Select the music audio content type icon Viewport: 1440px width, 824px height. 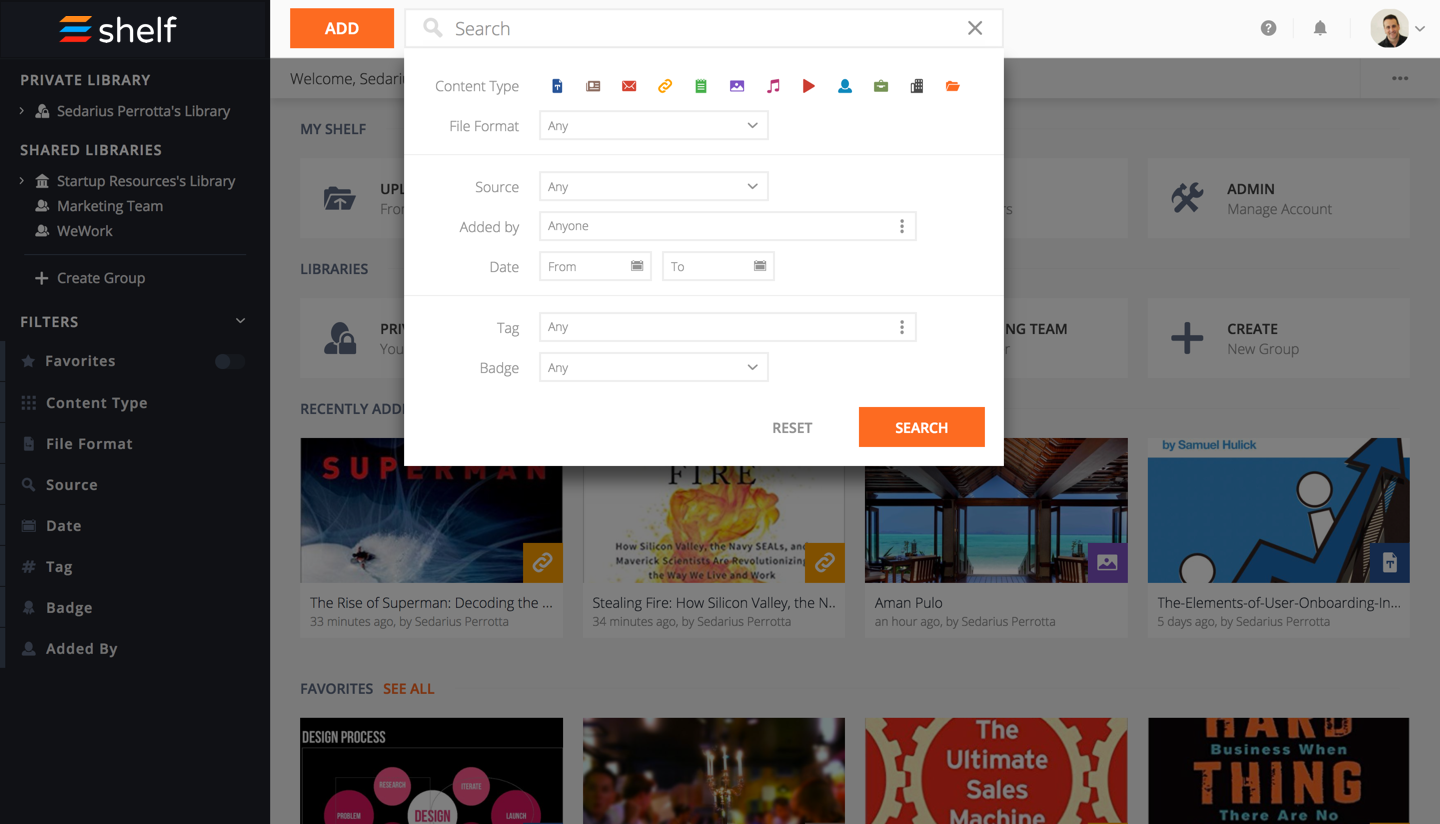(x=773, y=86)
